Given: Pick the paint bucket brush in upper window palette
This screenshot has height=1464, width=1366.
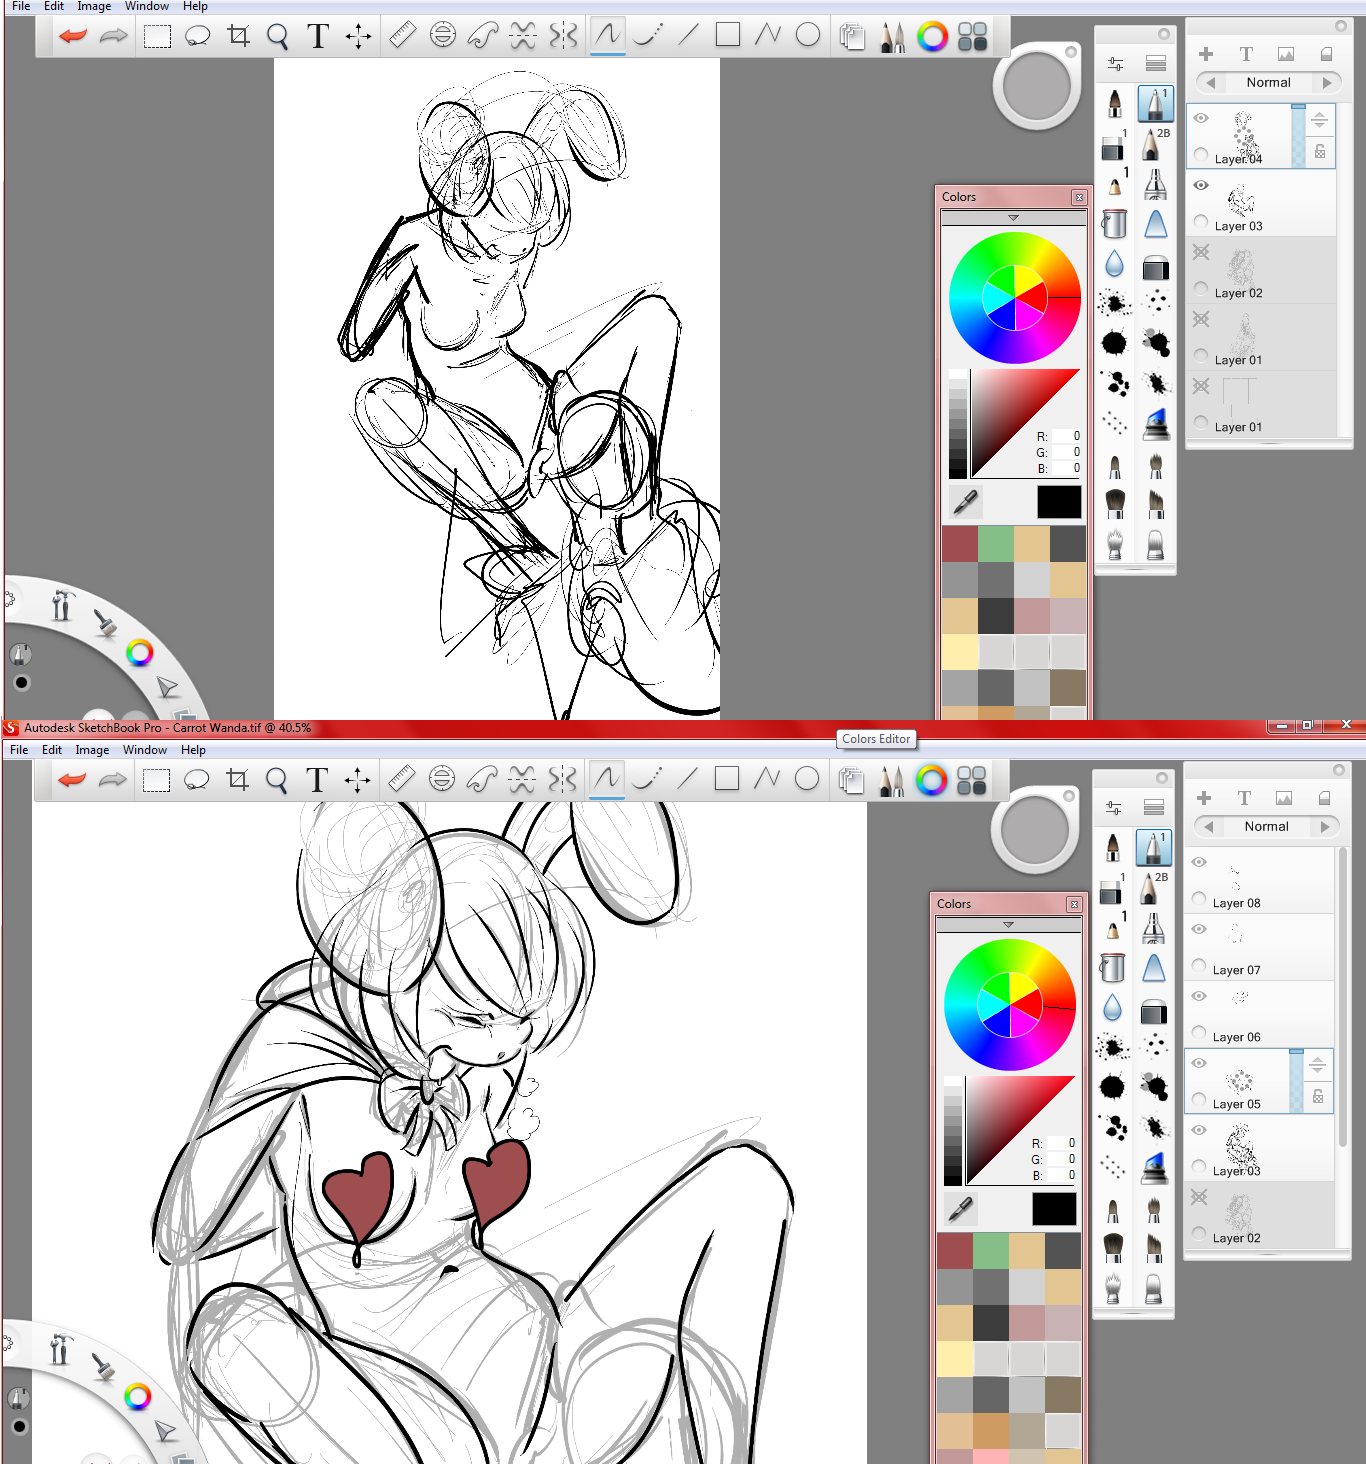Looking at the screenshot, I should click(1114, 223).
